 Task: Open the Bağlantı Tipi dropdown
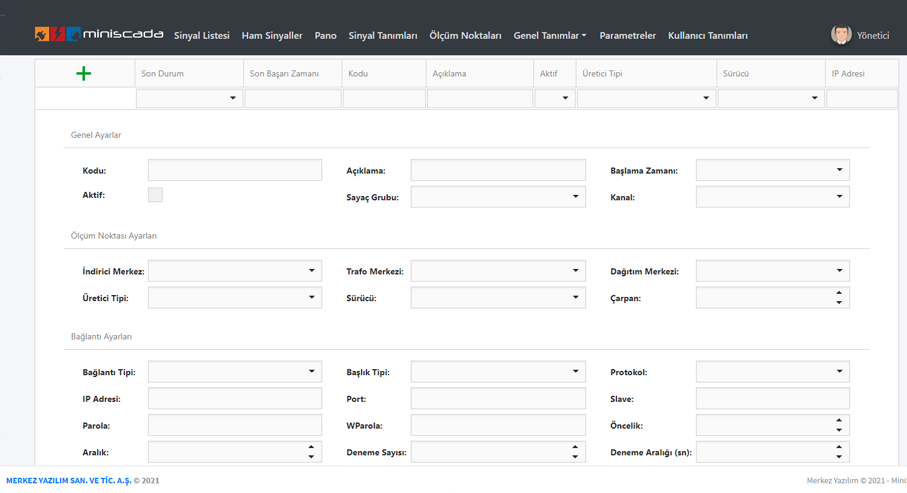tap(311, 372)
